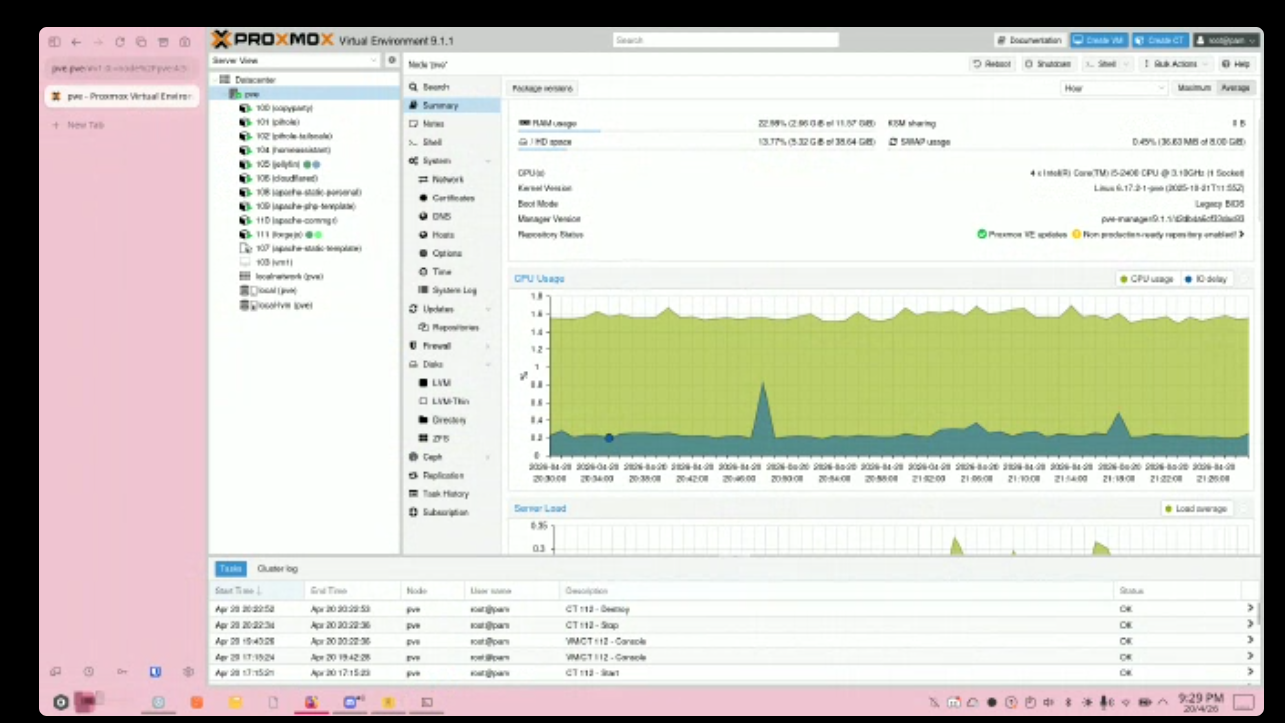Click the Reboot button
Image resolution: width=1285 pixels, height=723 pixels.
[992, 64]
